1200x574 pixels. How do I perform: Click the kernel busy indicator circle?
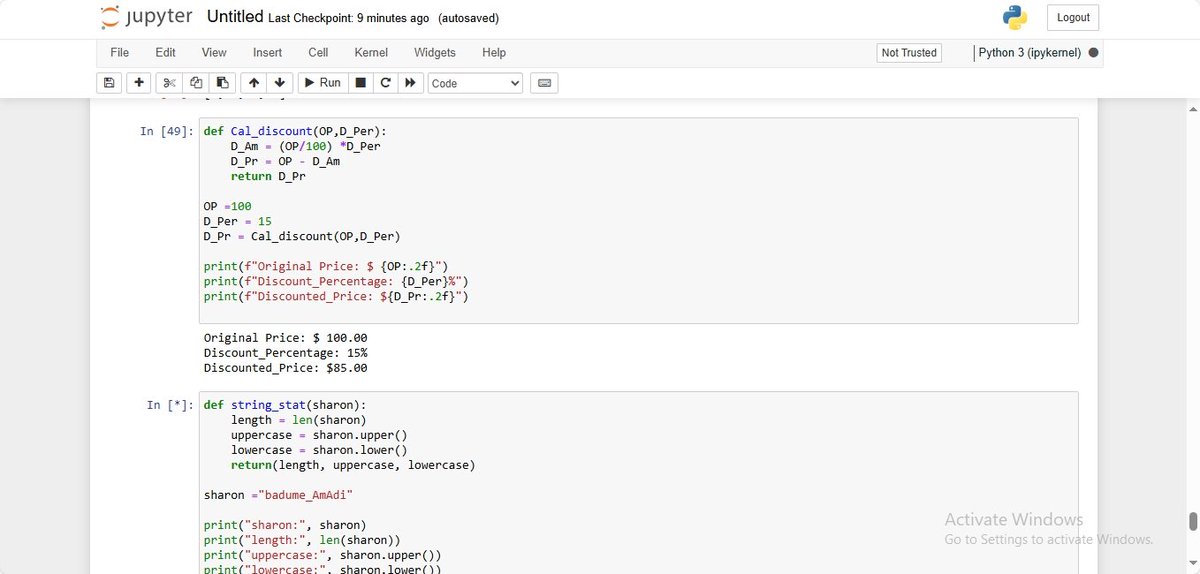1093,53
